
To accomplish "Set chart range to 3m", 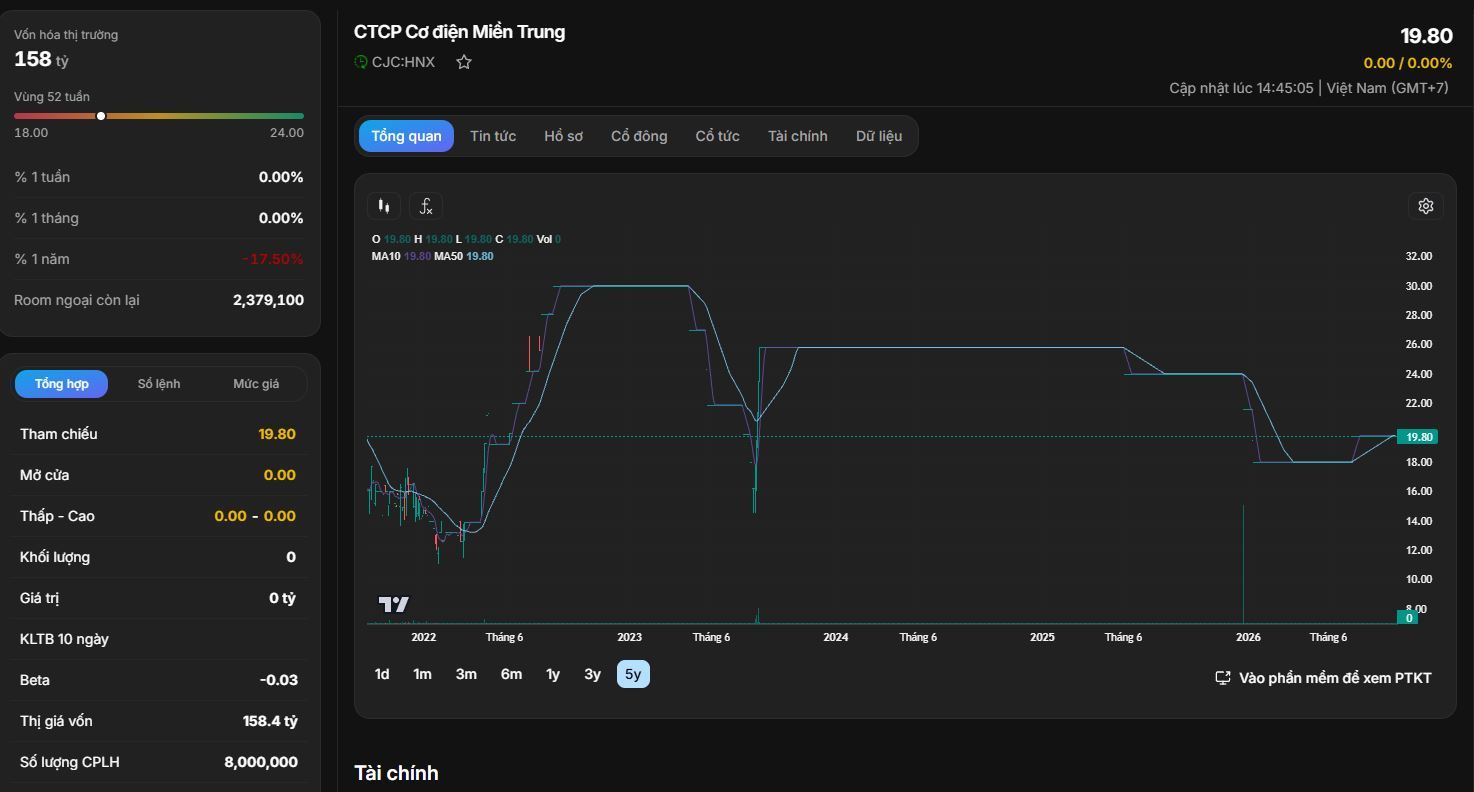I will point(466,674).
